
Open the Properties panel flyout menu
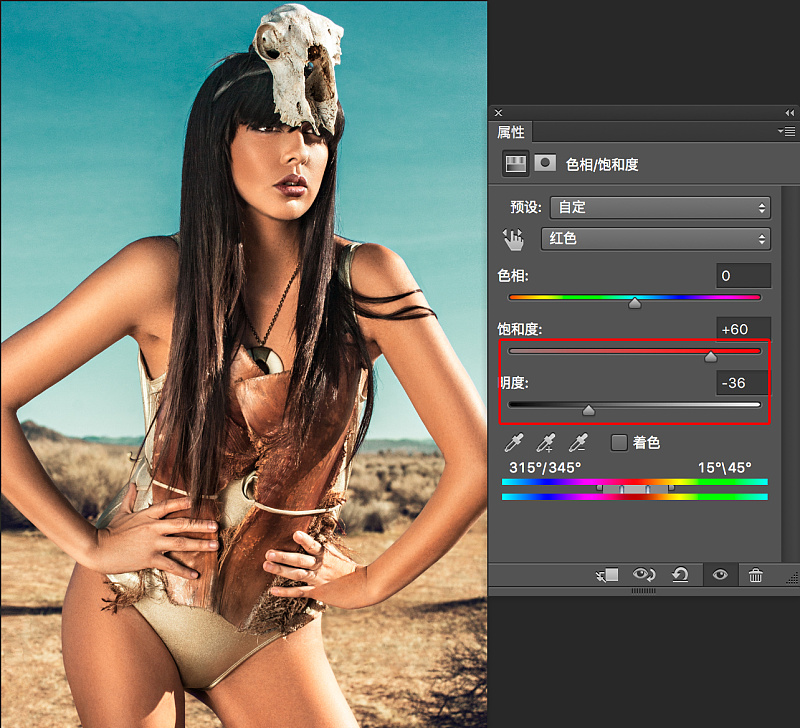click(x=787, y=132)
